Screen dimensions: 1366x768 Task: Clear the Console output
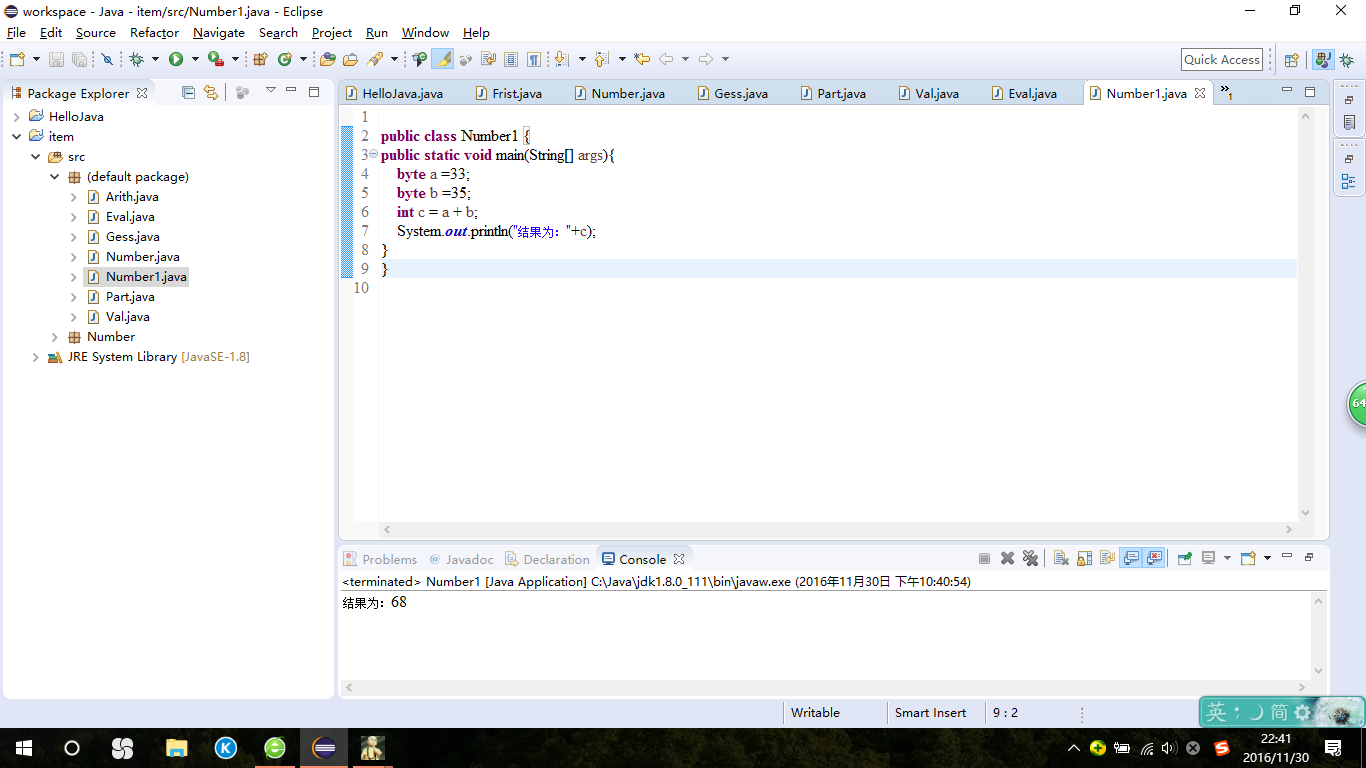tap(1061, 558)
